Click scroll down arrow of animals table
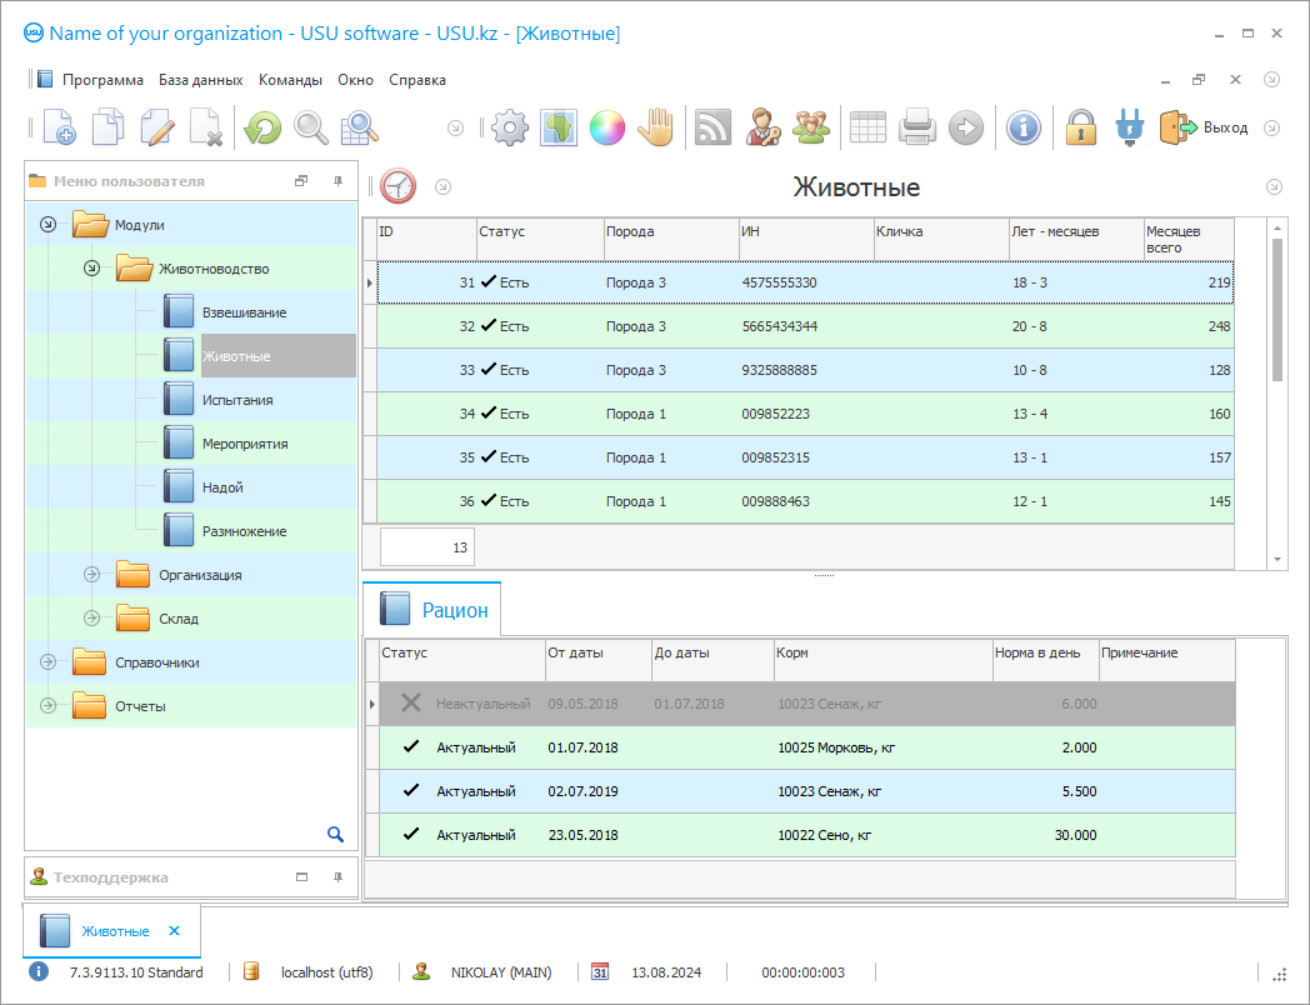 point(1277,560)
